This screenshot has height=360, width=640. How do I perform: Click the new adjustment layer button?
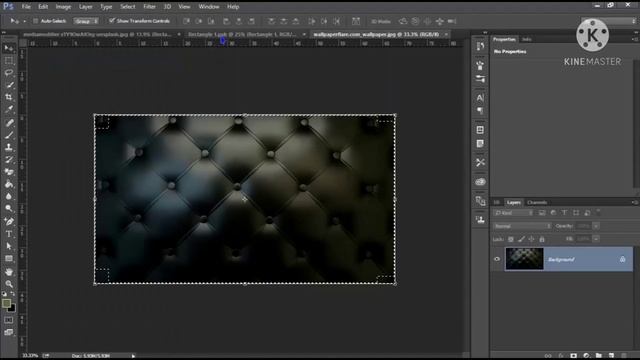coord(586,356)
